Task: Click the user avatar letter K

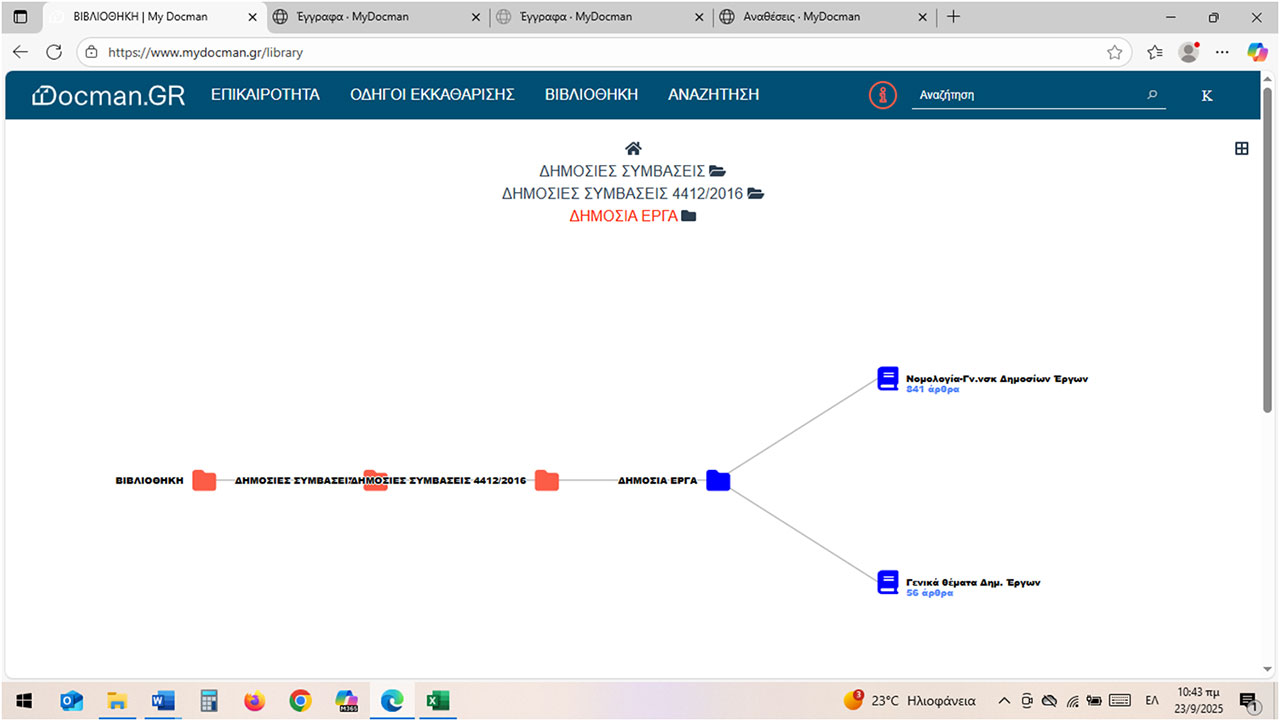Action: pyautogui.click(x=1206, y=95)
